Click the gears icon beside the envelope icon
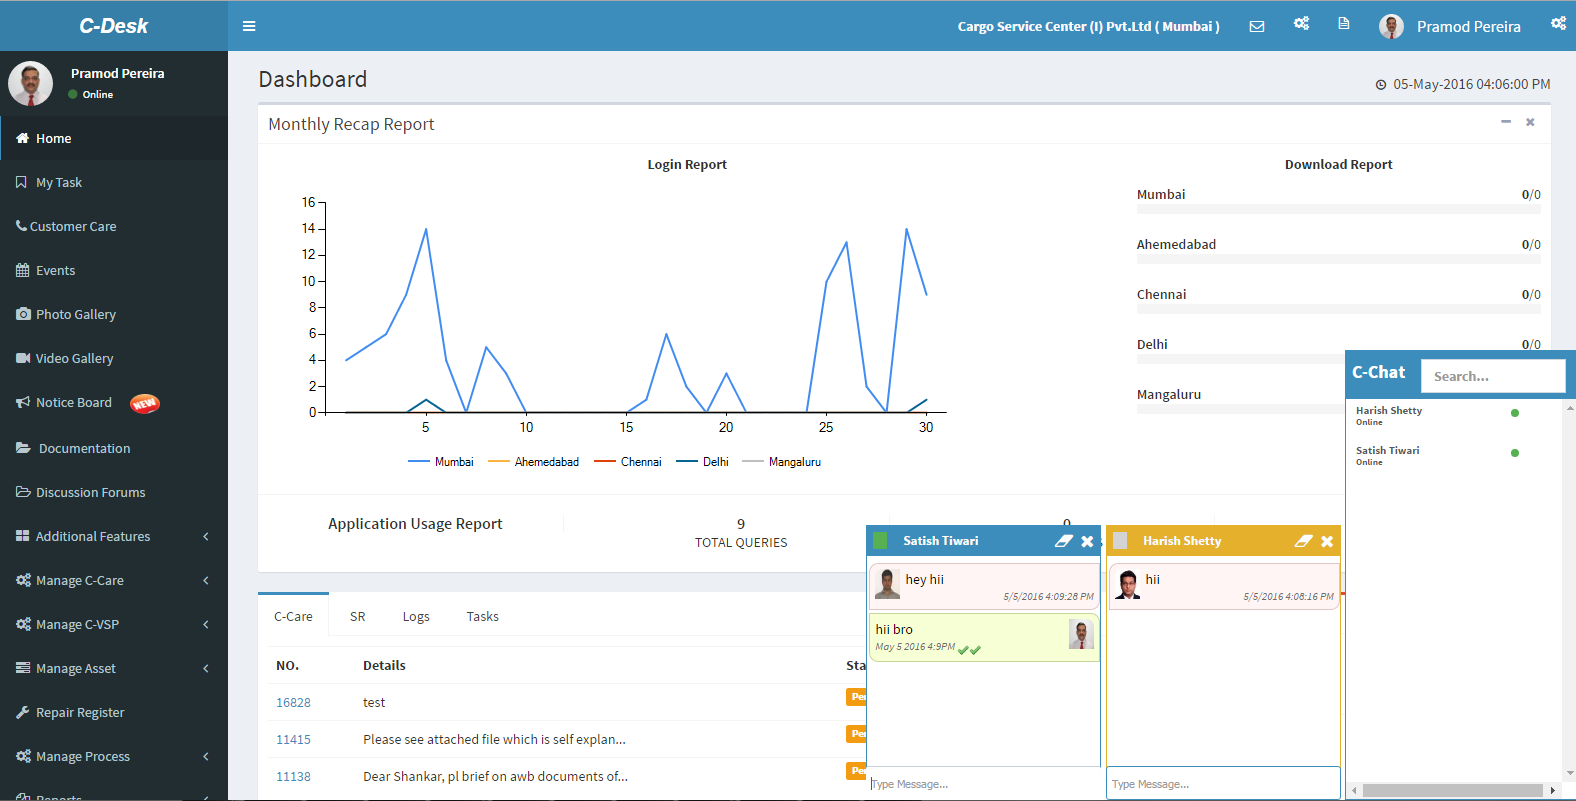Image resolution: width=1576 pixels, height=801 pixels. point(1301,23)
